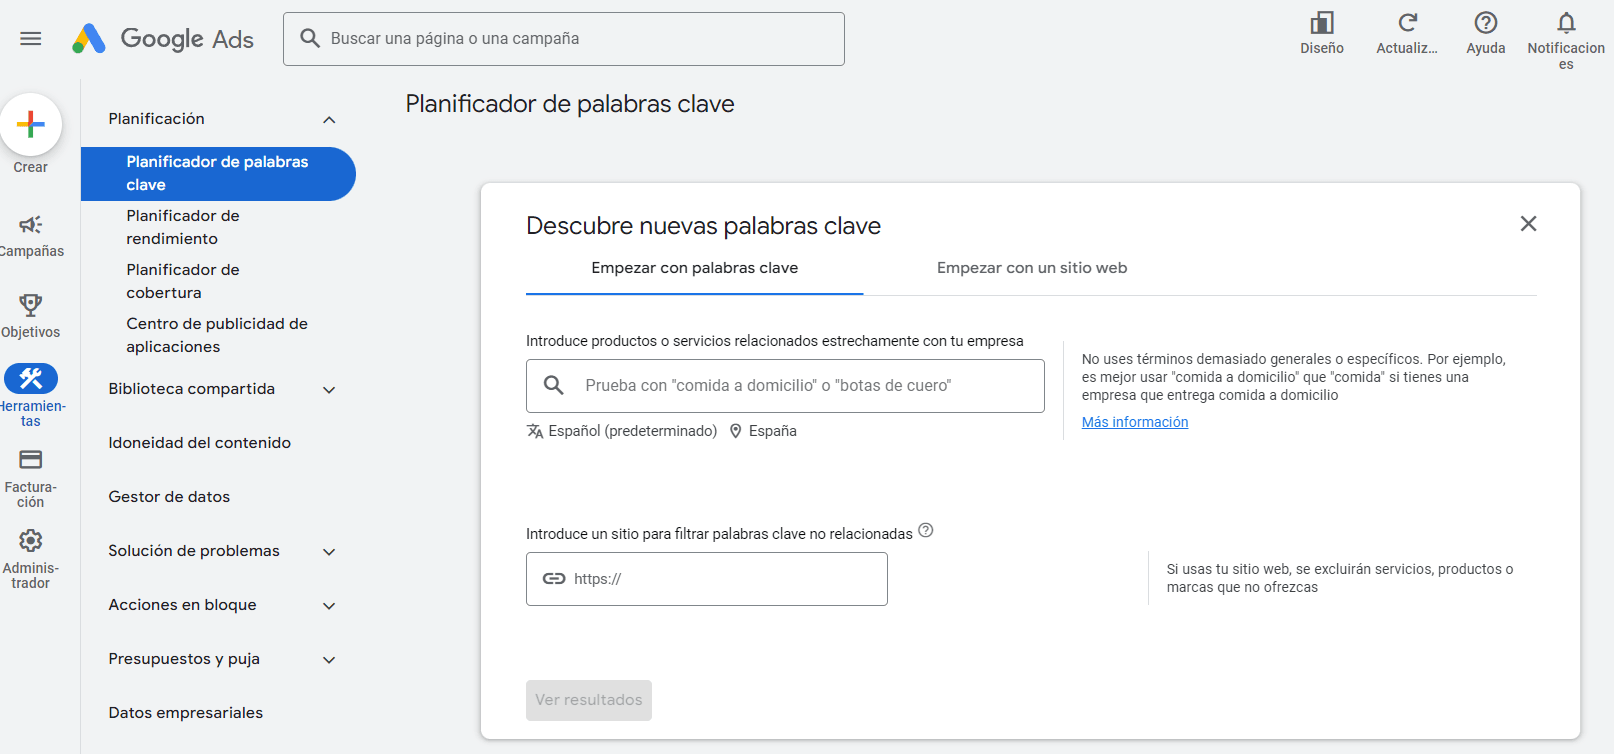This screenshot has width=1614, height=754.
Task: Open Campañas in the side rail
Action: tap(31, 236)
